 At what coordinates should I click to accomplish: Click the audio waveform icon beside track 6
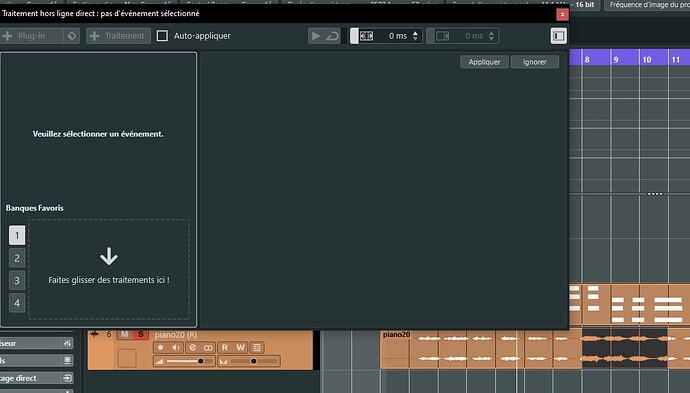point(95,334)
